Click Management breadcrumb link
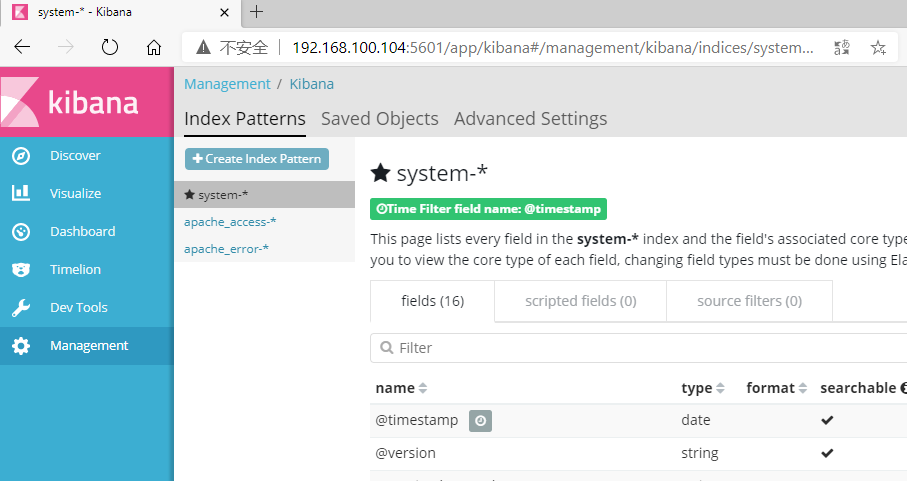Image resolution: width=907 pixels, height=481 pixels. point(227,84)
